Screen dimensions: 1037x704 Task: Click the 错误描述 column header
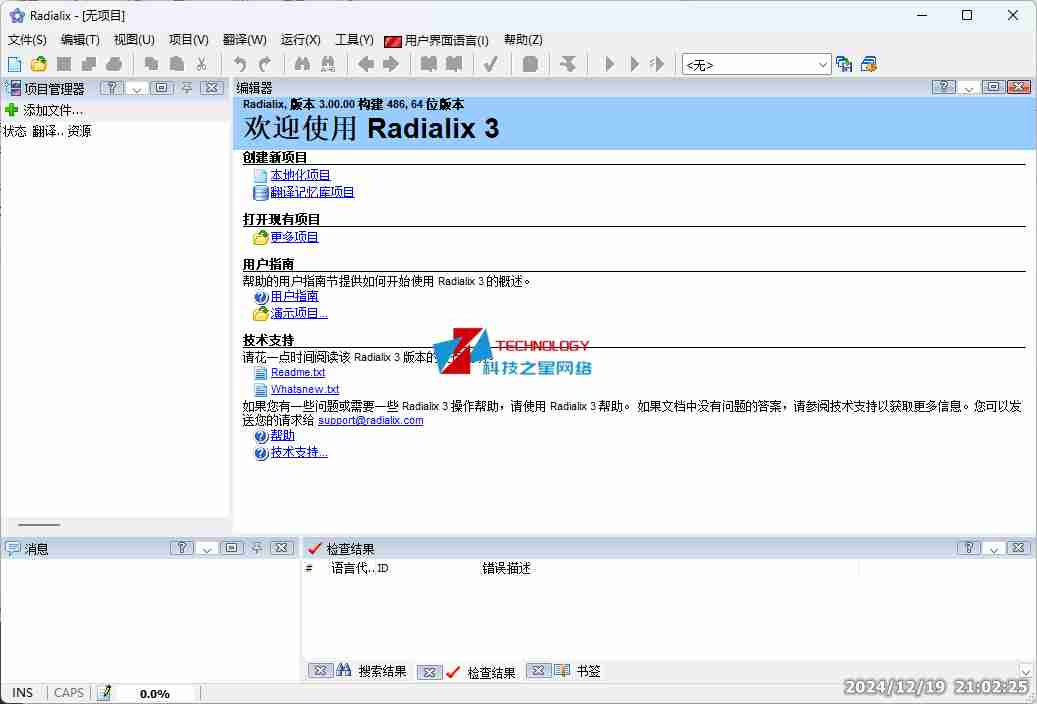[505, 568]
